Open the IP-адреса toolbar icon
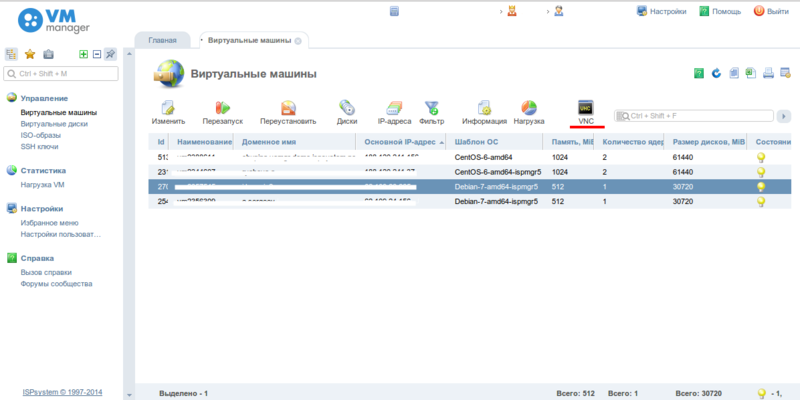The image size is (800, 400). [x=394, y=108]
